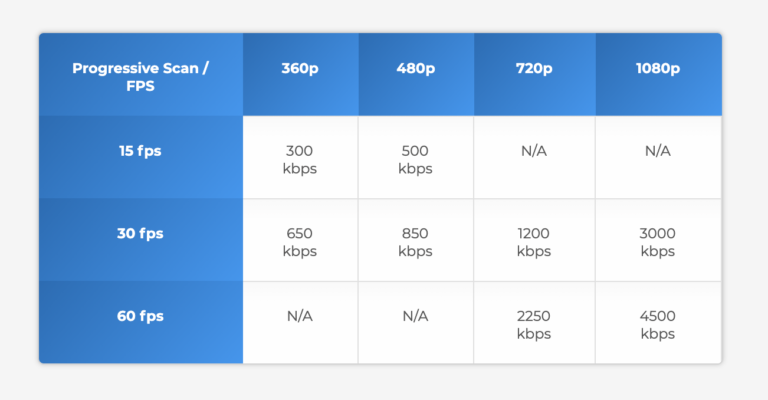The image size is (768, 400).
Task: Click the 60 fps row header
Action: click(x=140, y=316)
